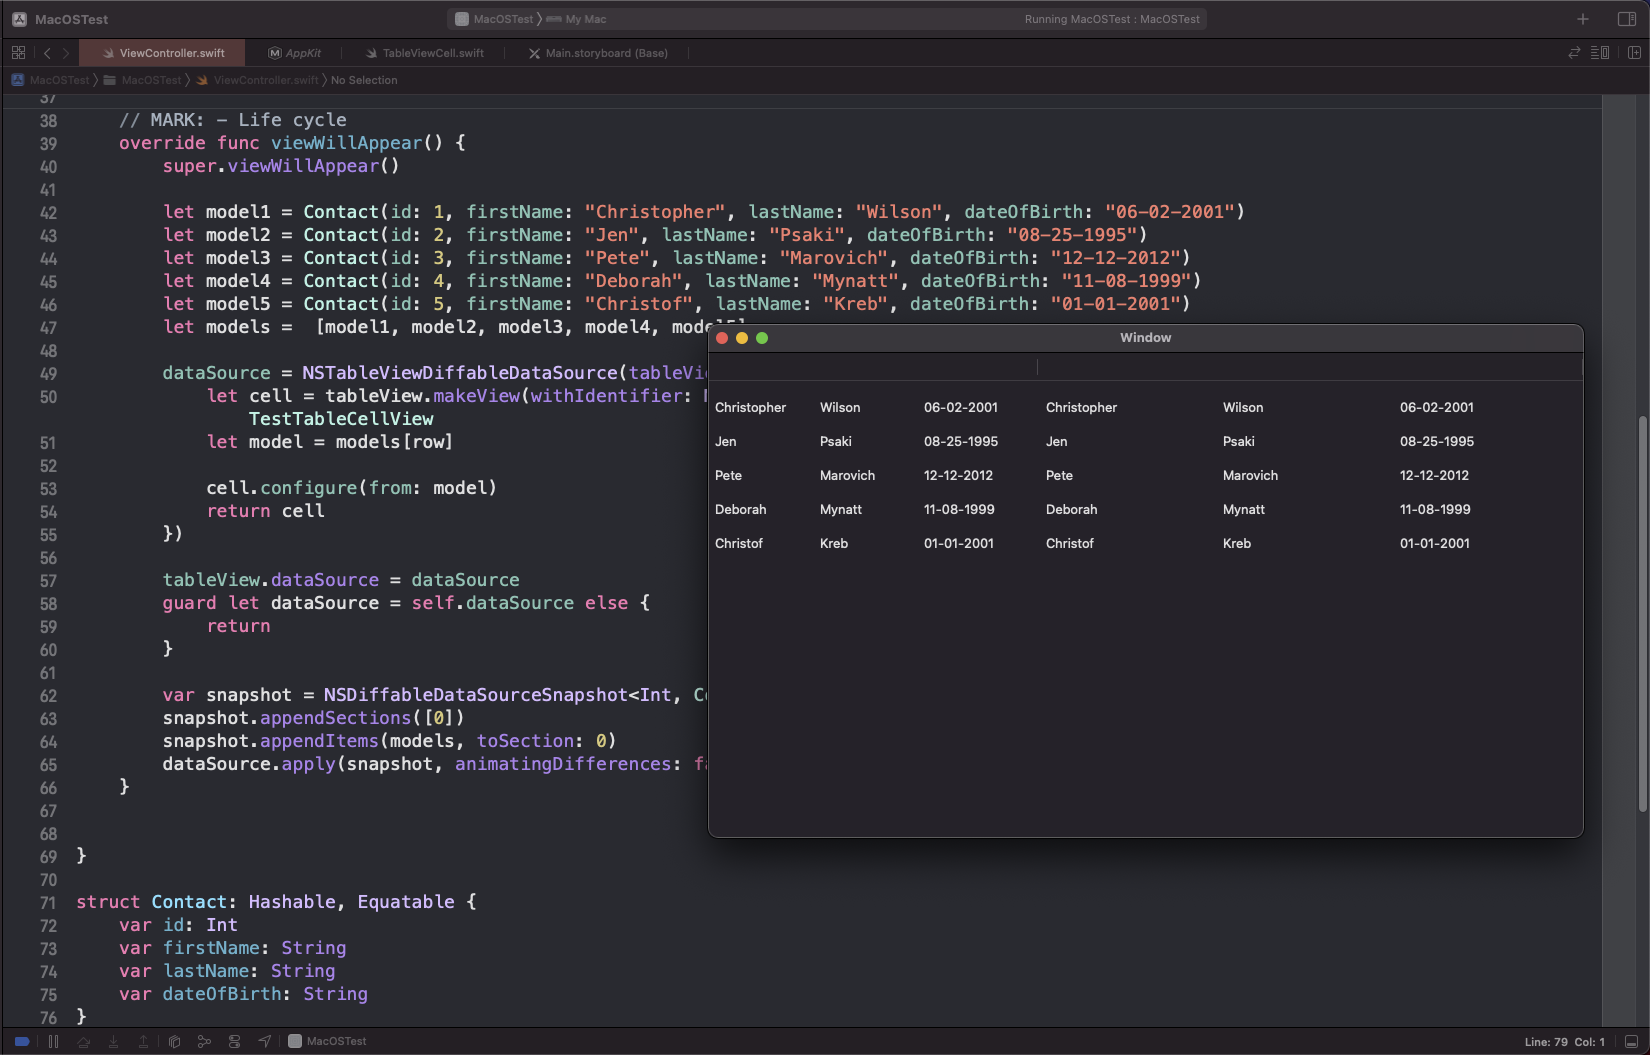Screen dimensions: 1650x1055
Task: Click the Step Over debug button
Action: [x=84, y=1041]
